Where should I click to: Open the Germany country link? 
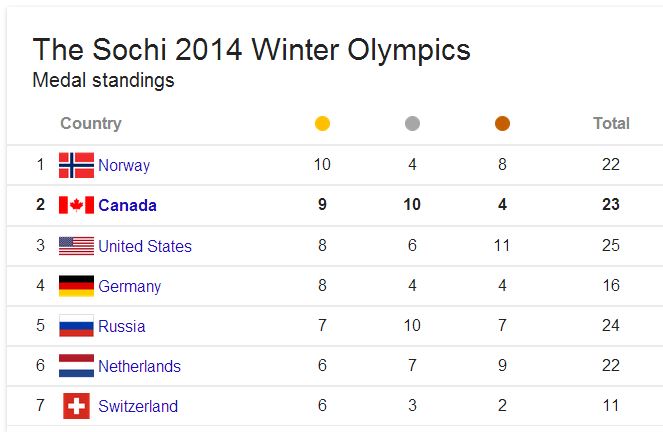(x=129, y=287)
